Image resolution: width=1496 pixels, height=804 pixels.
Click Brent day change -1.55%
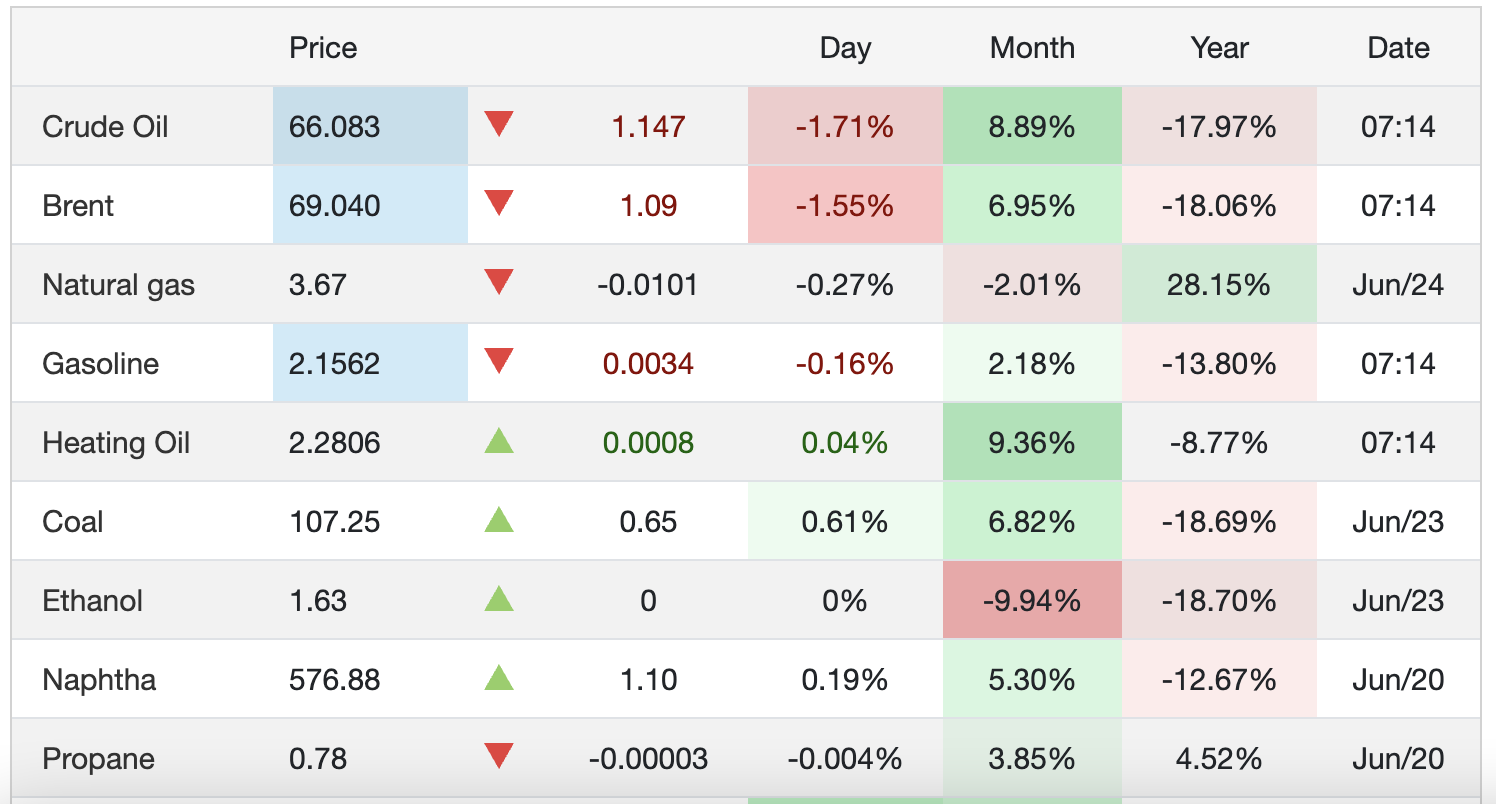tap(845, 206)
